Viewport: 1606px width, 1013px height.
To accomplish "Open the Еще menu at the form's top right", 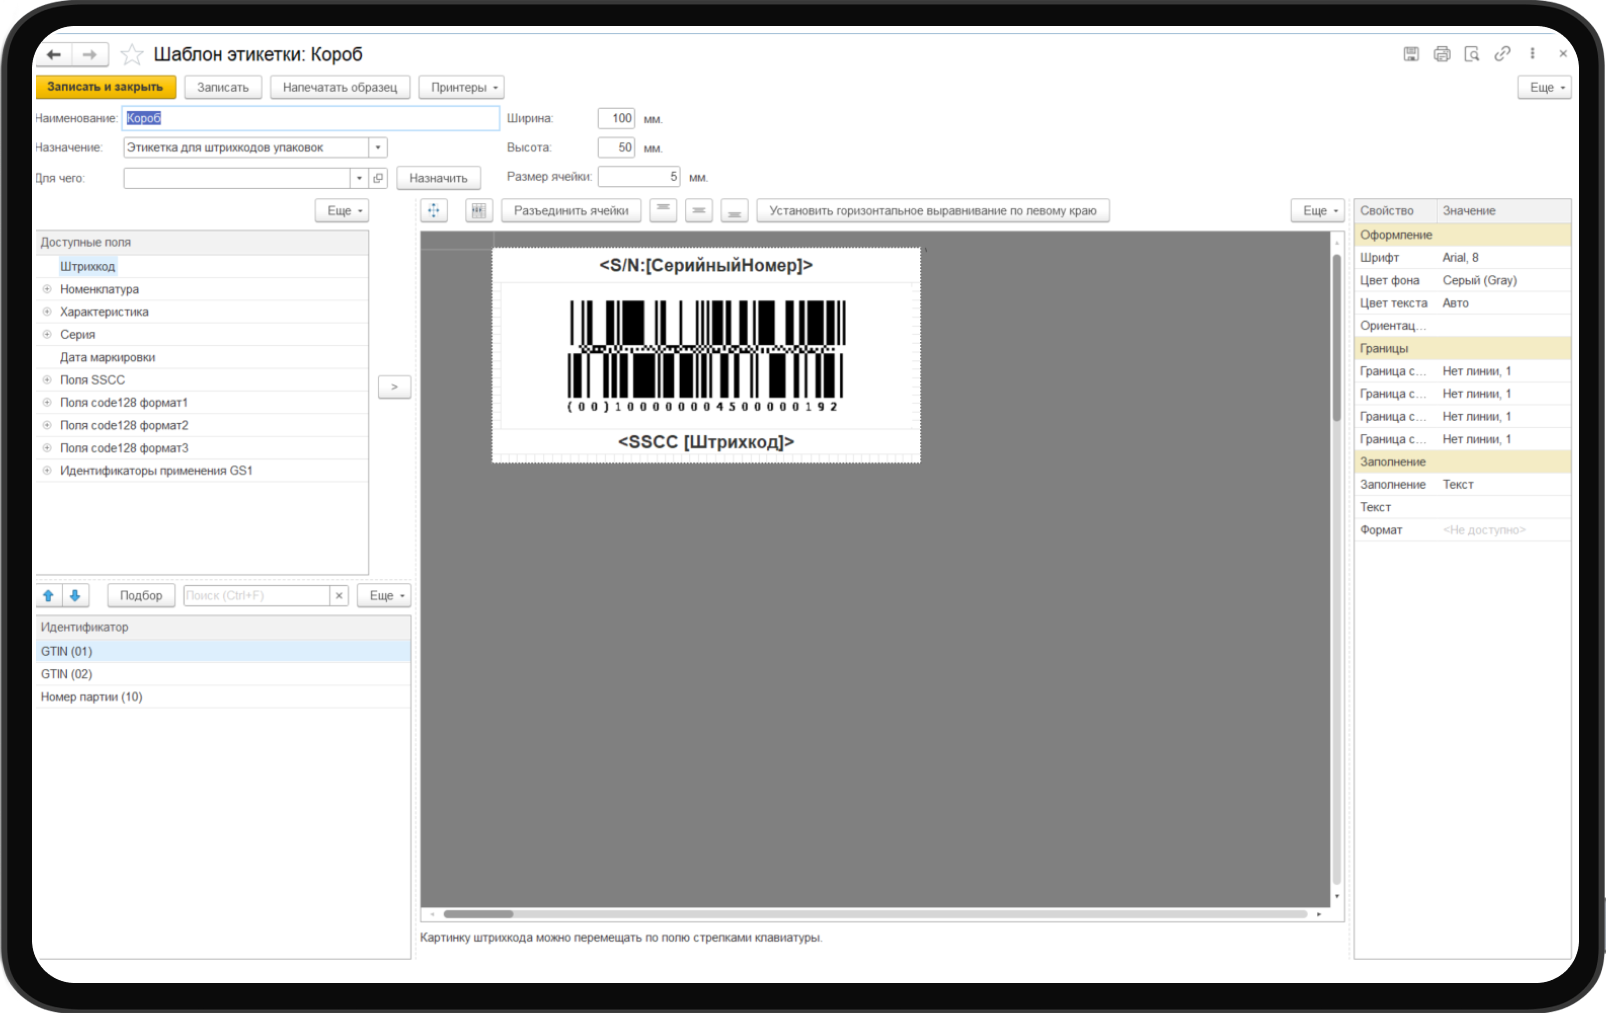I will click(1544, 88).
